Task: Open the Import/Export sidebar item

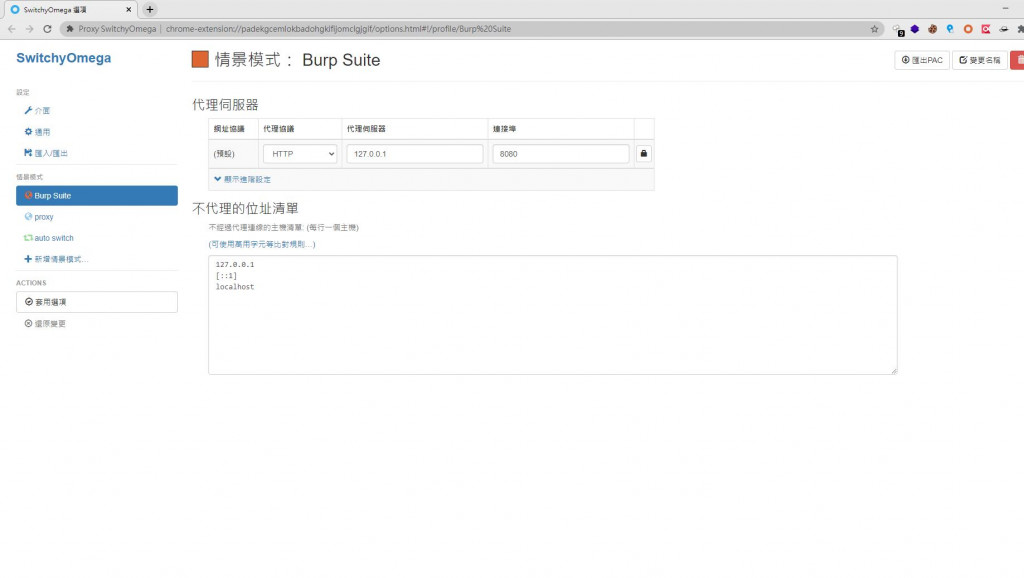Action: 46,153
